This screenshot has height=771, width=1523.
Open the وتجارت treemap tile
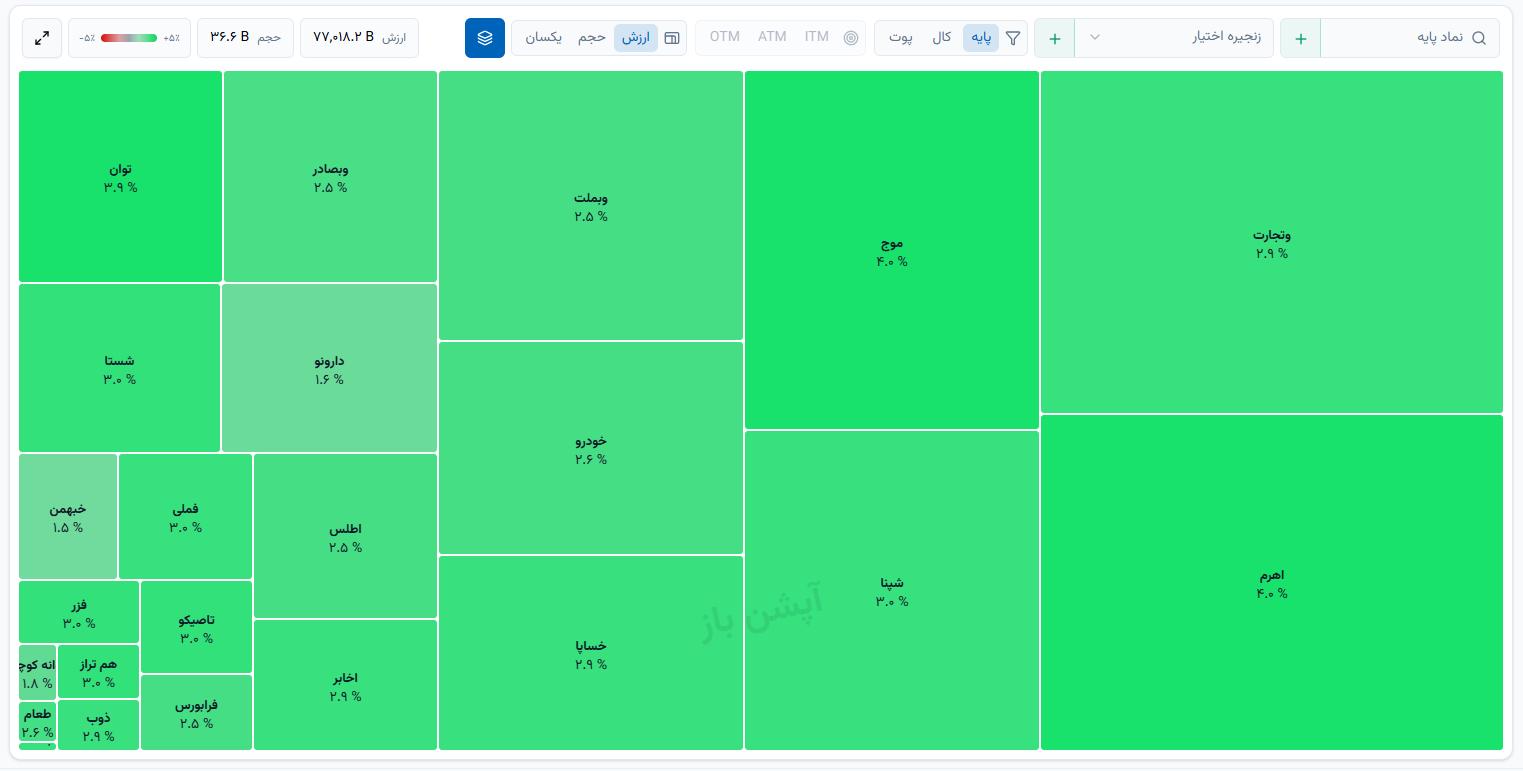1272,242
